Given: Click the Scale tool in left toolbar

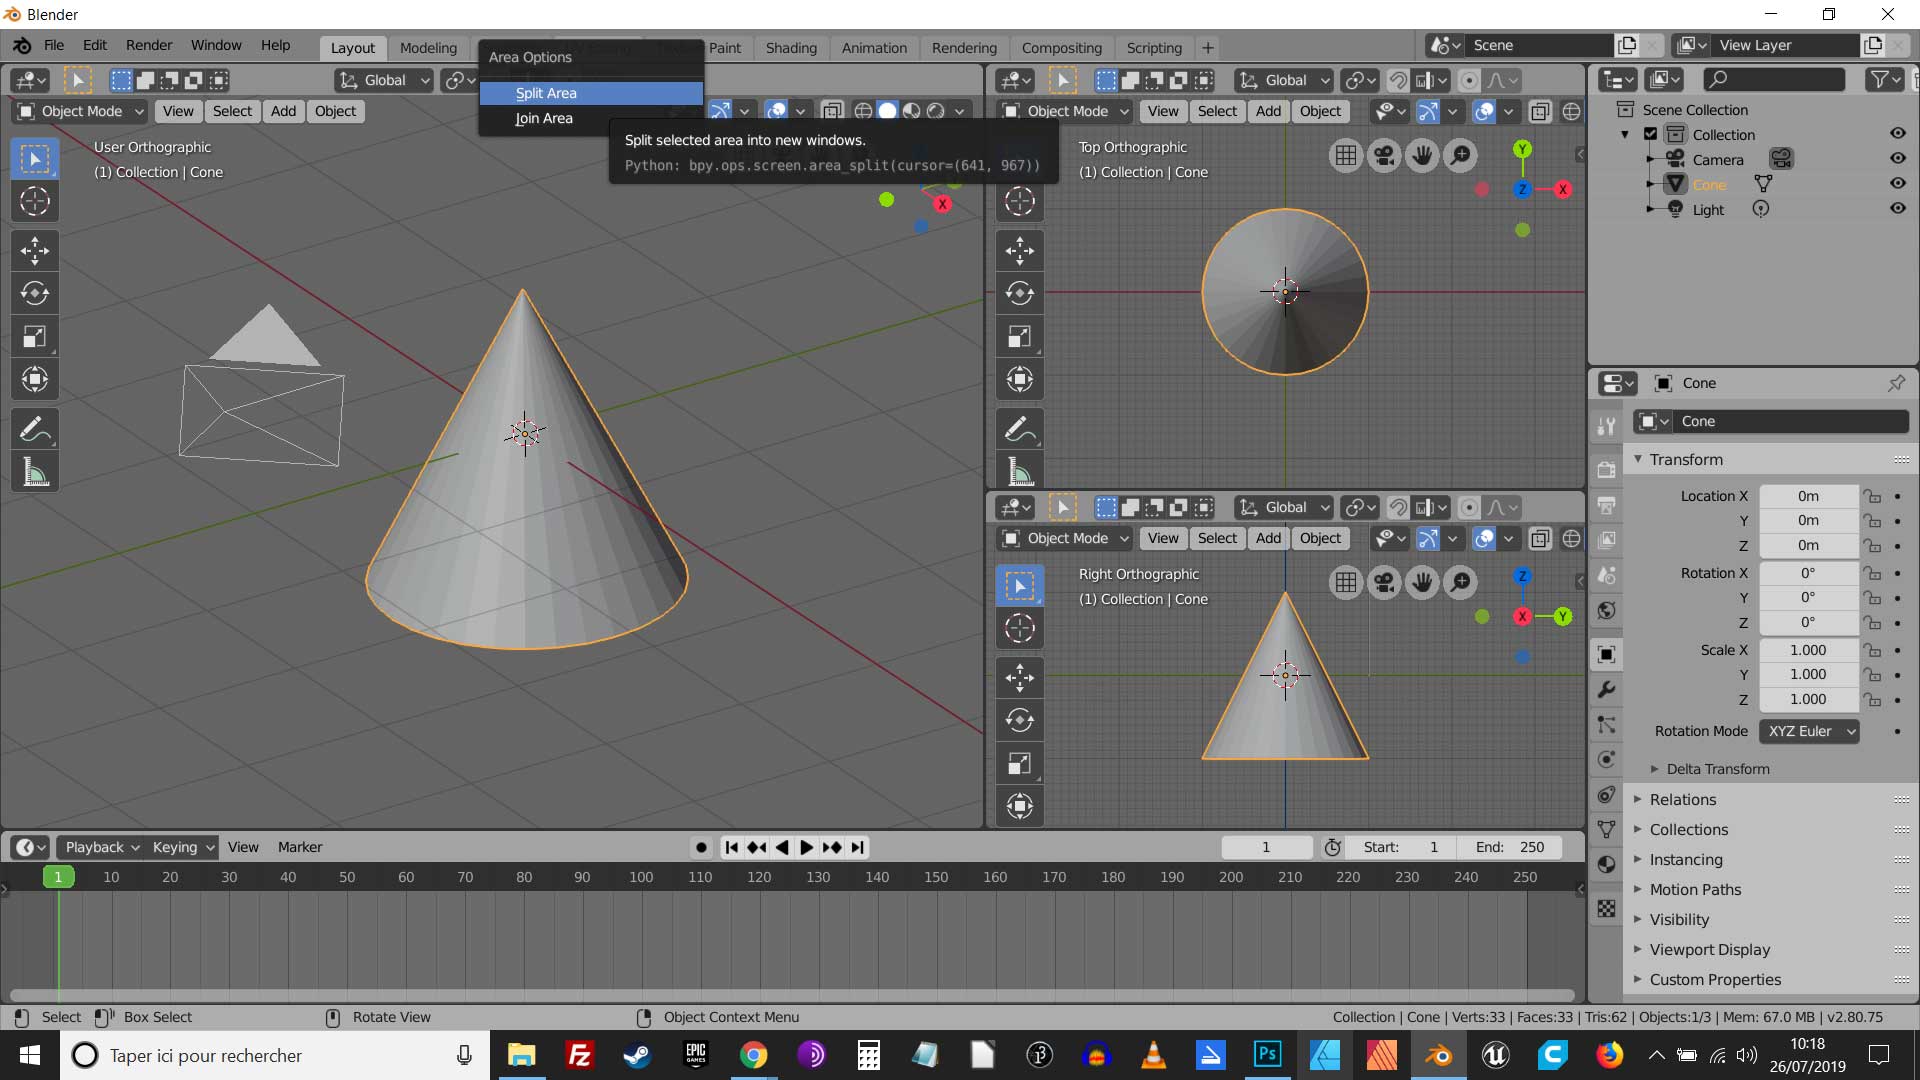Looking at the screenshot, I should click(x=35, y=337).
